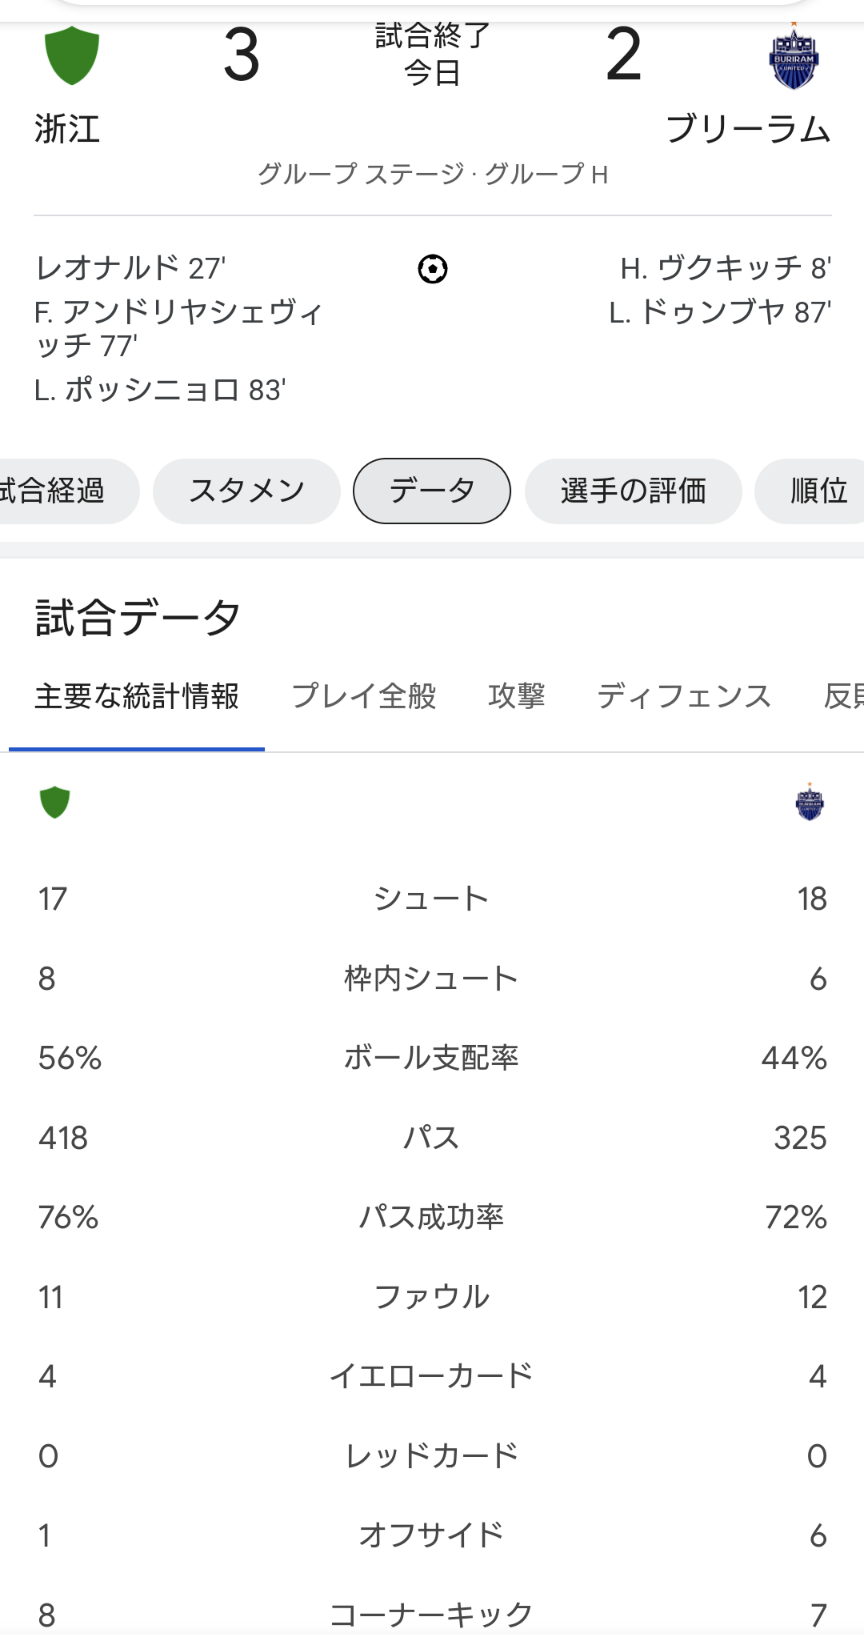Open the 浙江 team name link
Screen dimensions: 864x1644
point(67,129)
